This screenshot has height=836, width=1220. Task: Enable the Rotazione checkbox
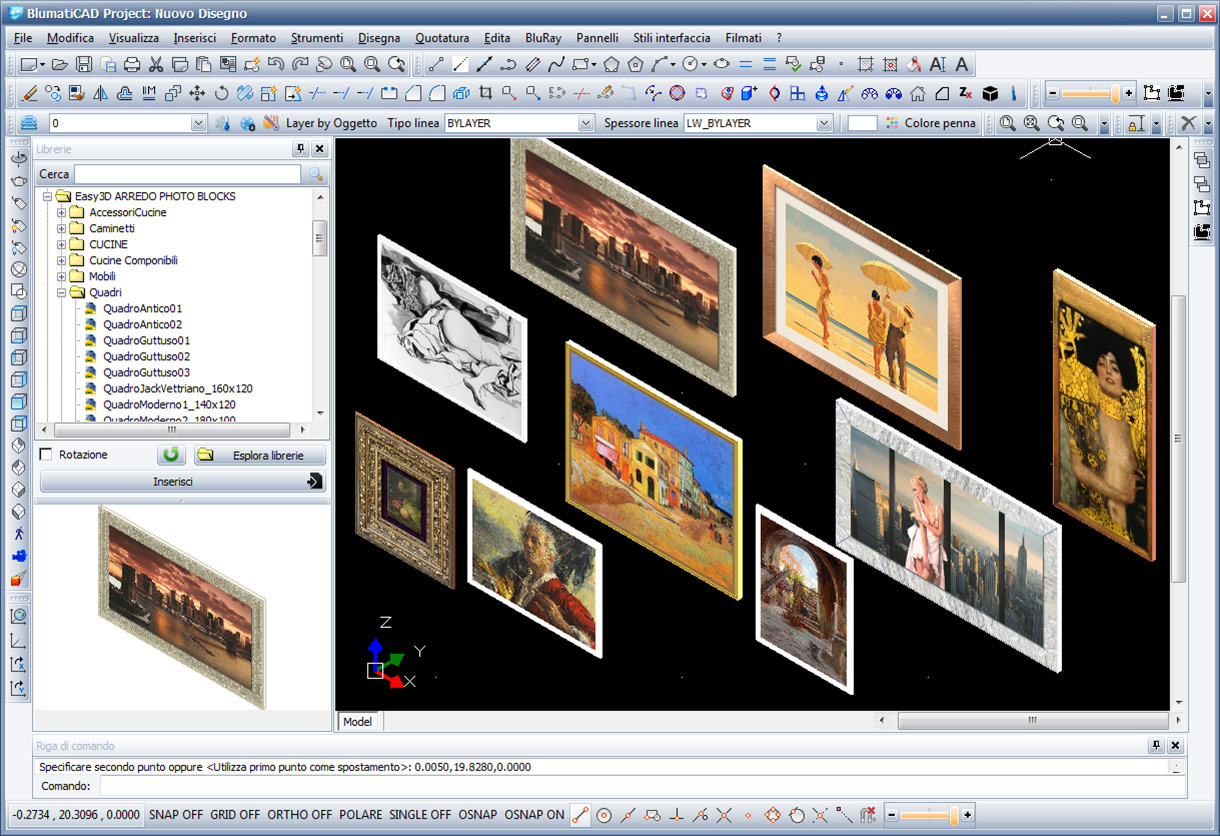pos(46,455)
